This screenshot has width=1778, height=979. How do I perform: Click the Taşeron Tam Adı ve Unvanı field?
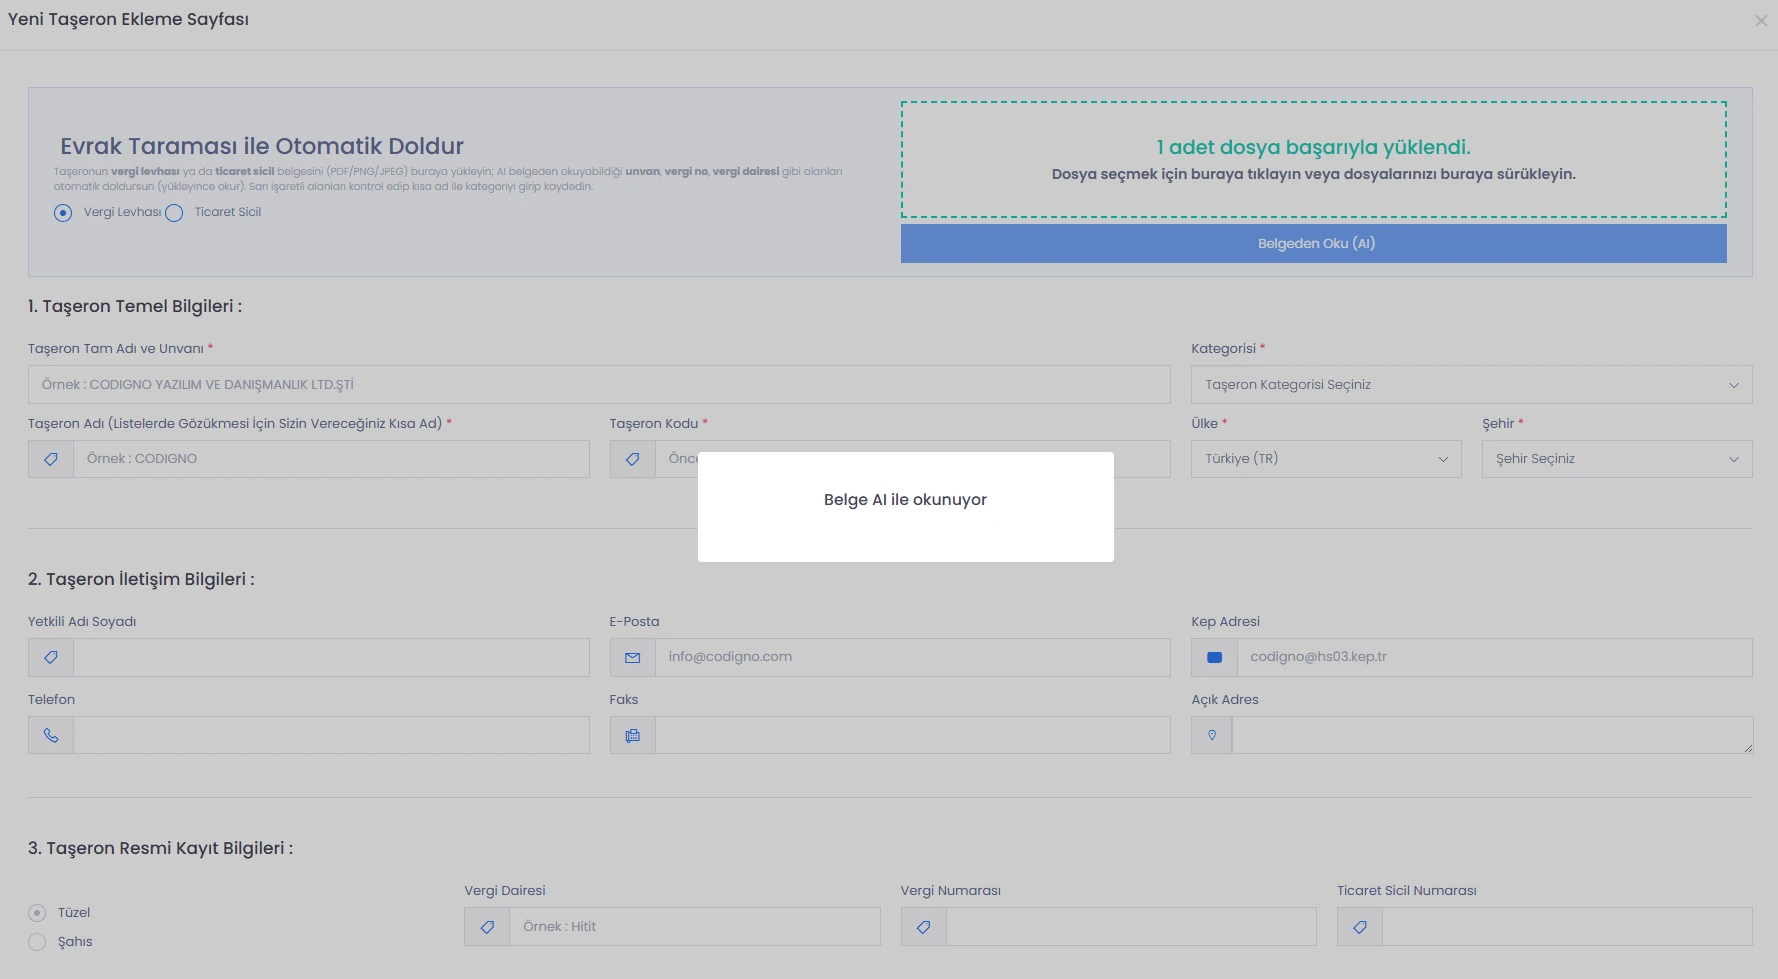click(599, 385)
